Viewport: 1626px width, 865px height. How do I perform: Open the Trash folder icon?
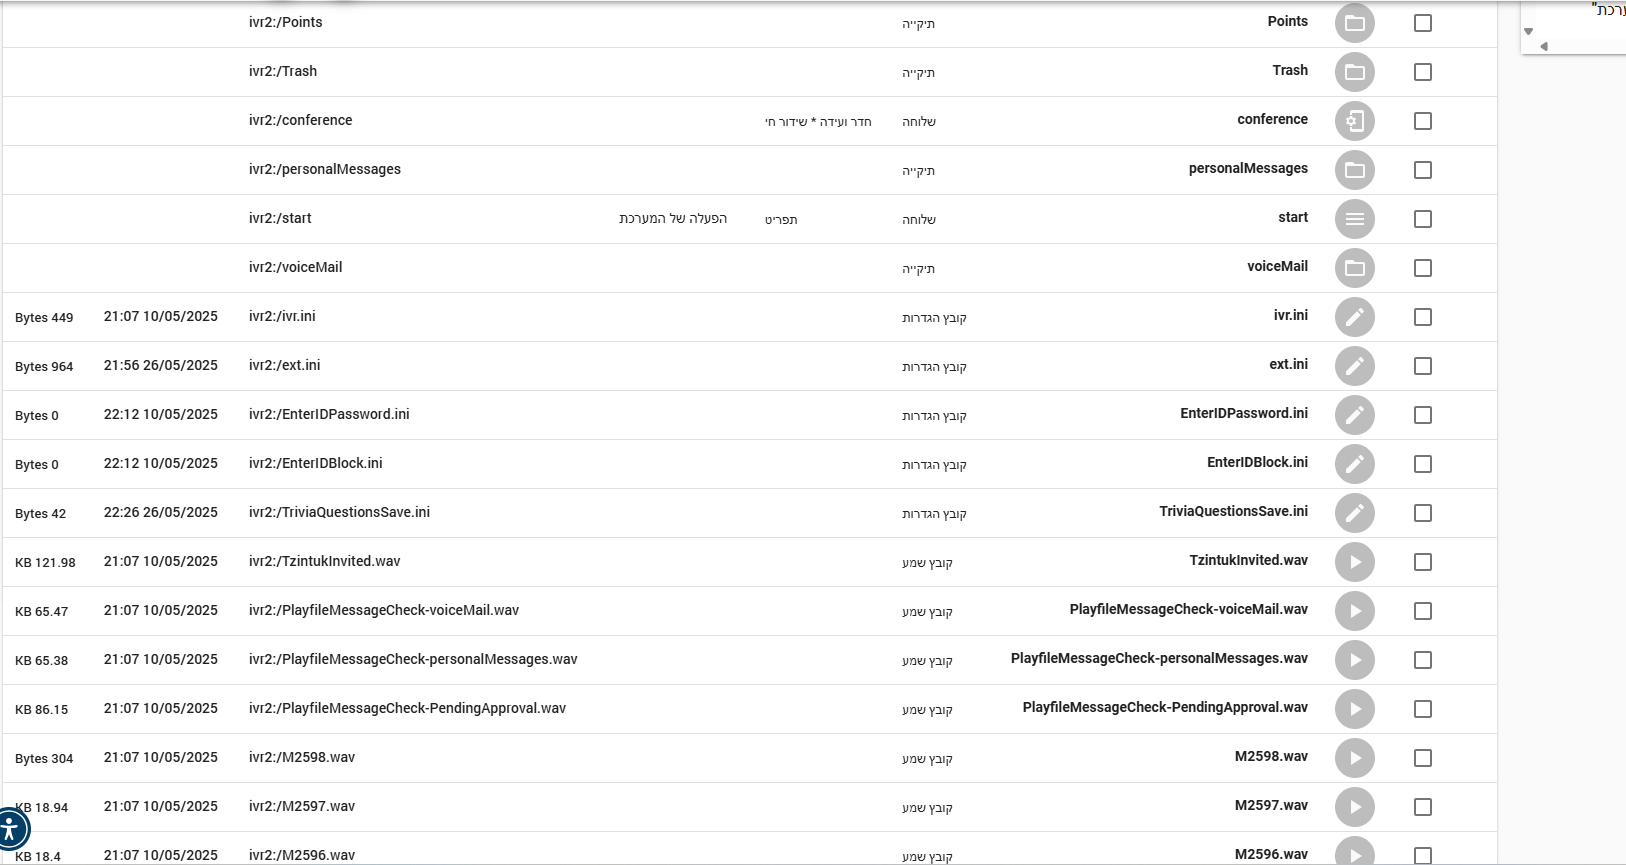1354,72
